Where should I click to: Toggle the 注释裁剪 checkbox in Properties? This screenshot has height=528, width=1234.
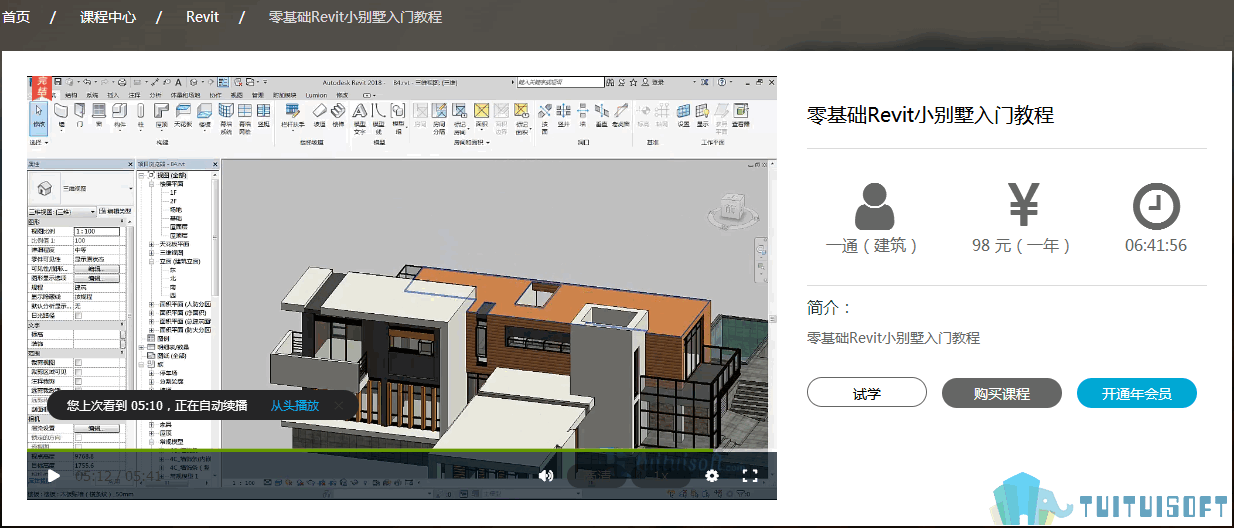click(x=78, y=381)
